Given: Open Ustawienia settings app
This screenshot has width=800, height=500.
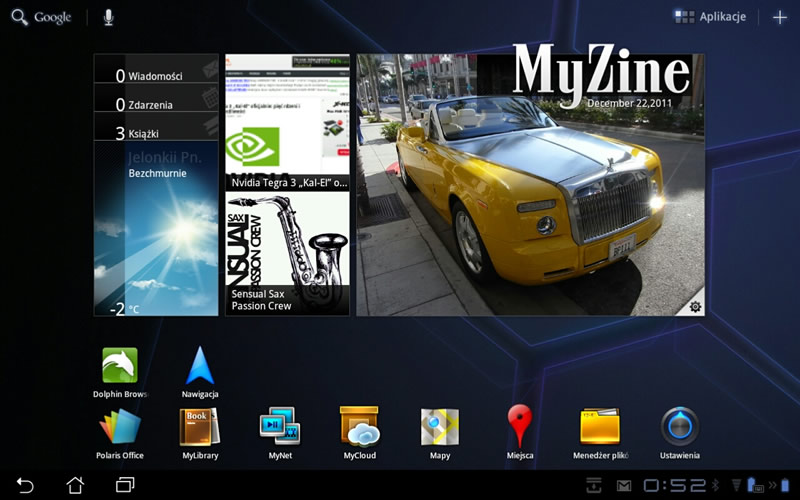Looking at the screenshot, I should [680, 434].
